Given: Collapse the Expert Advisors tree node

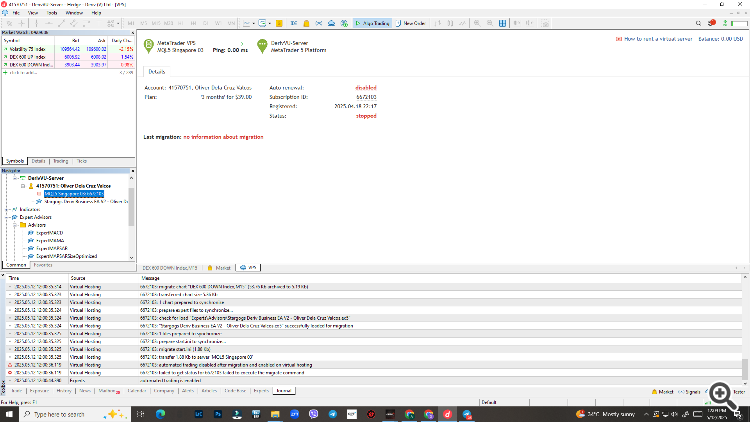Looking at the screenshot, I should pyautogui.click(x=7, y=217).
